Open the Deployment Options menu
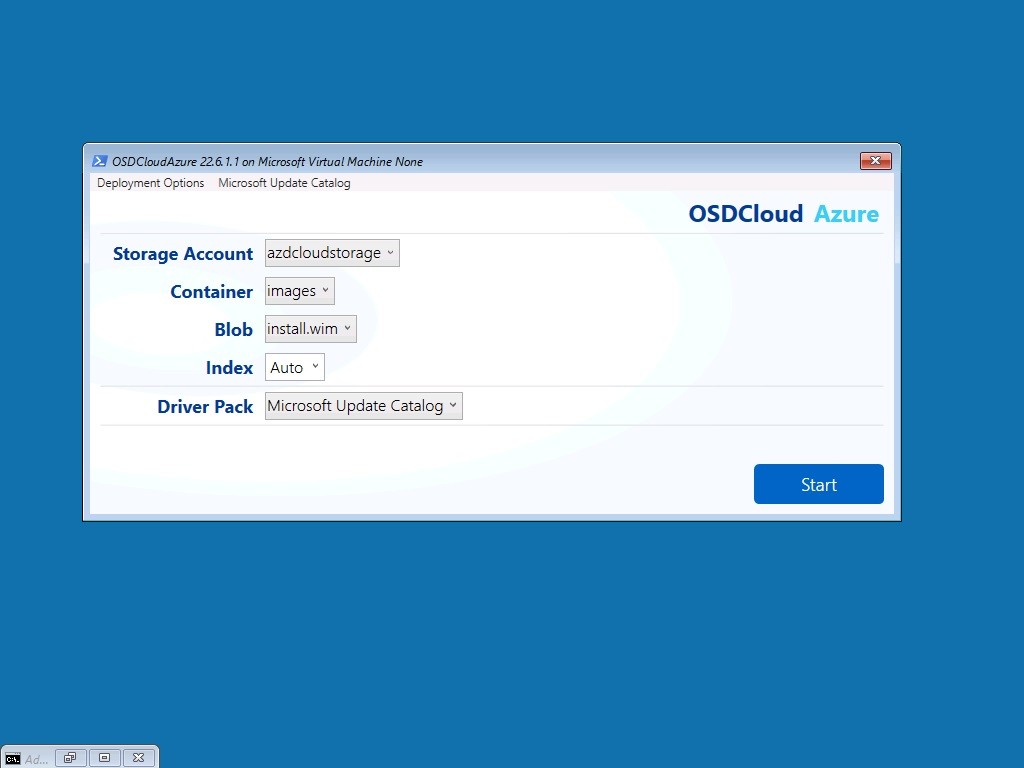Image resolution: width=1024 pixels, height=768 pixels. pos(151,183)
